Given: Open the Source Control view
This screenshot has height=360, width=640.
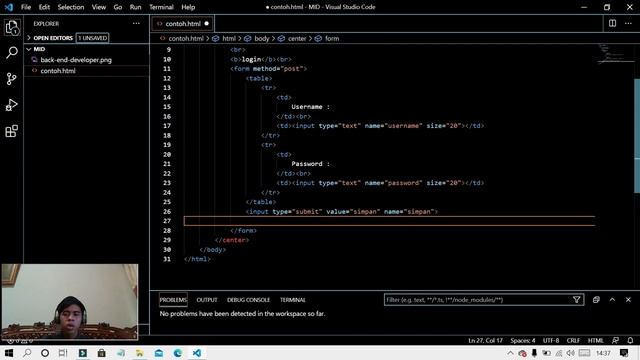Looking at the screenshot, I should coord(11,79).
